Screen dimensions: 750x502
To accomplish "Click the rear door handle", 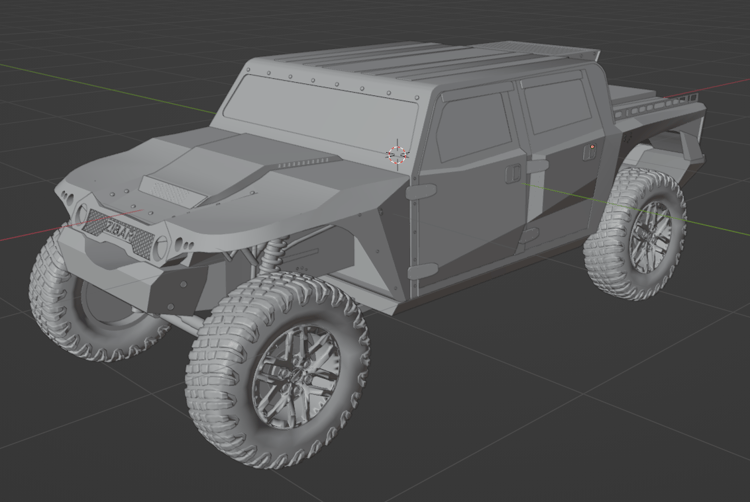I will click(589, 151).
